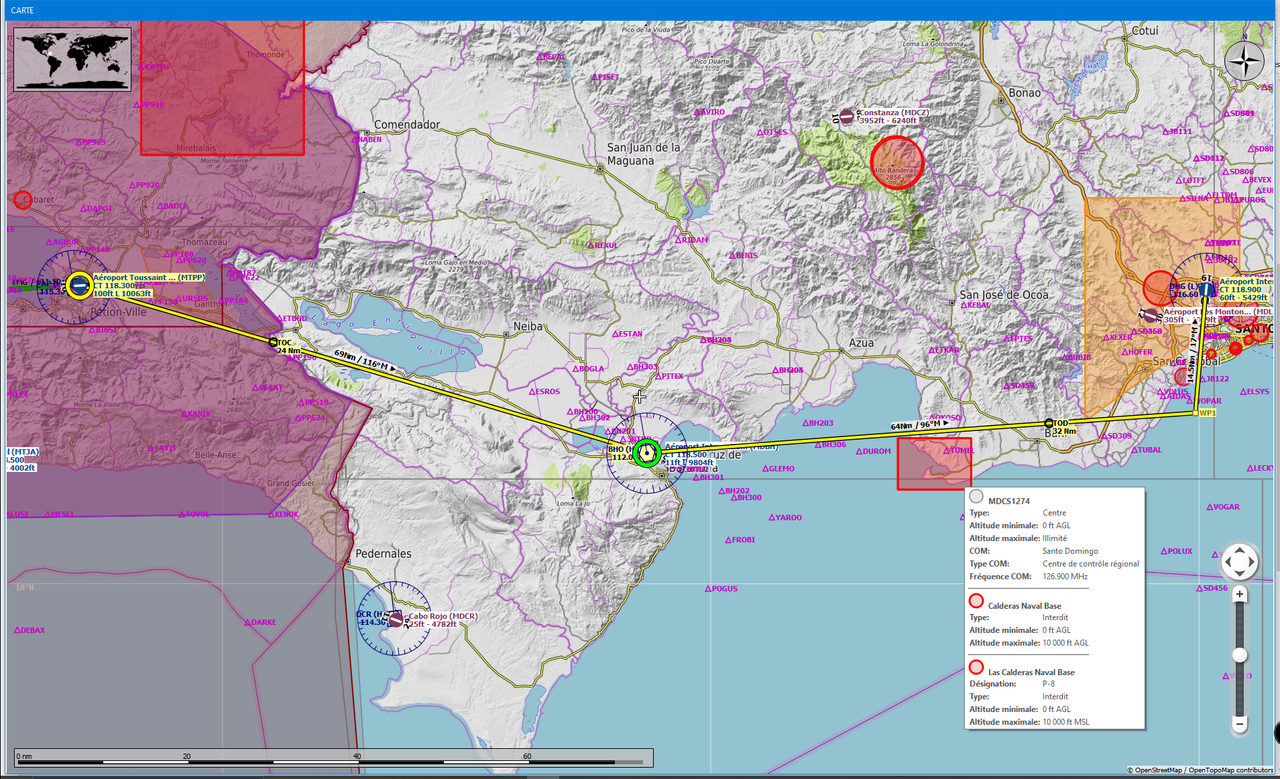Click the map pan navigation control
This screenshot has width=1280, height=779.
1239,562
